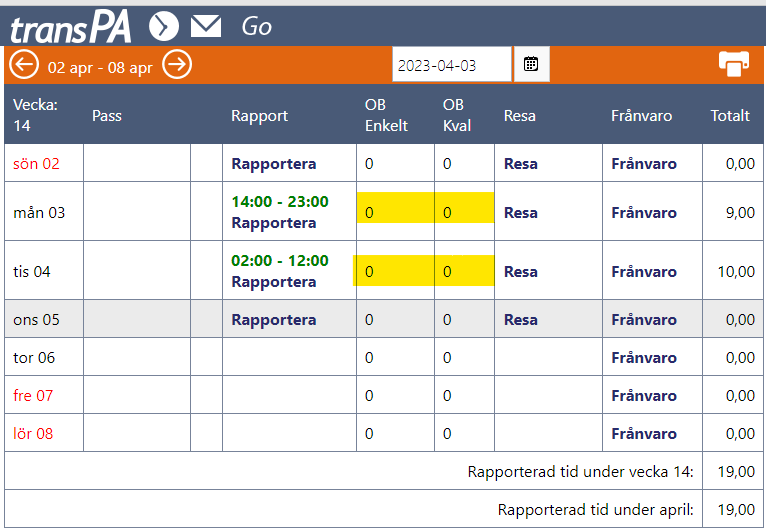Screen dimensions: 766x531
Task: Open the mail envelope icon
Action: pos(206,26)
